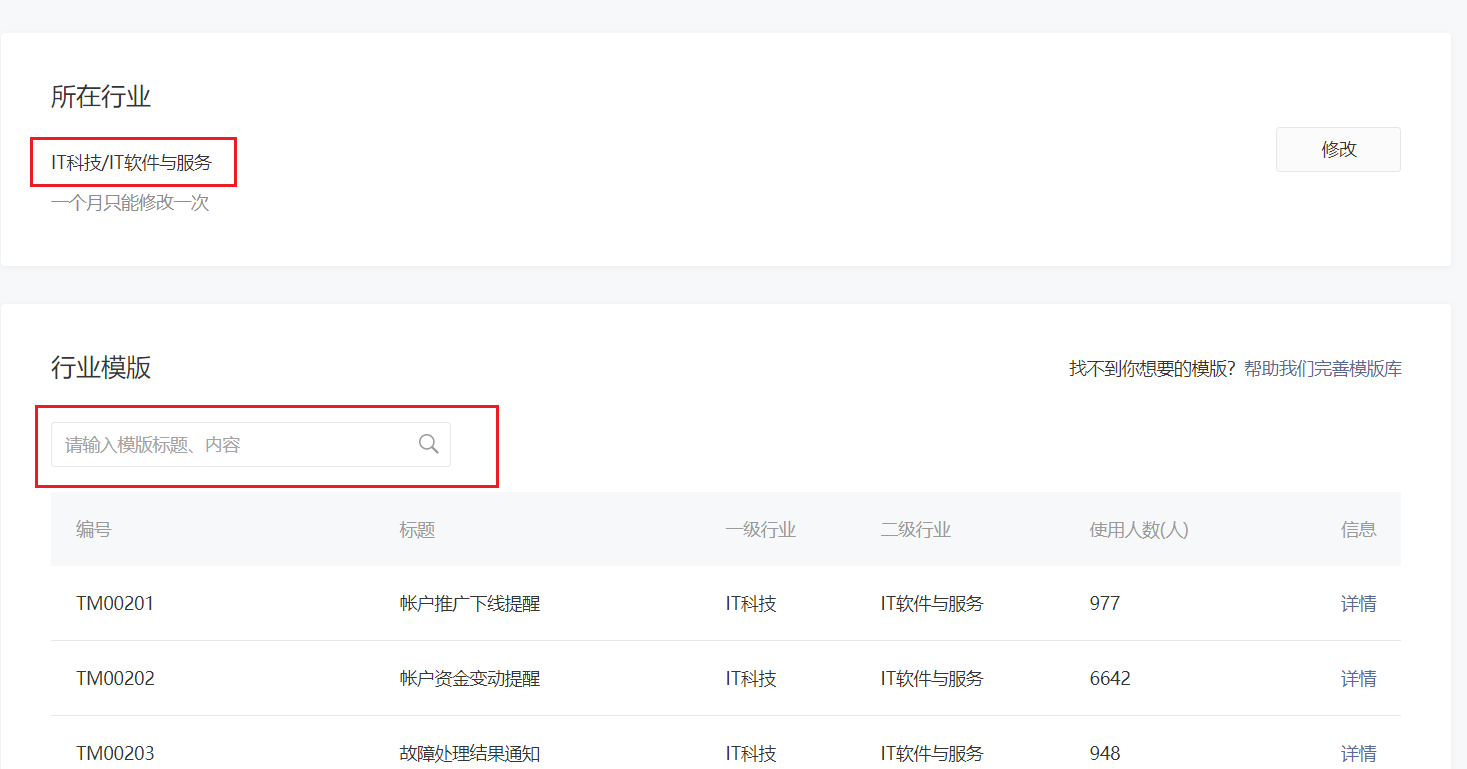Sort by the 使用人数(人) column header
This screenshot has width=1467, height=769.
1139,529
